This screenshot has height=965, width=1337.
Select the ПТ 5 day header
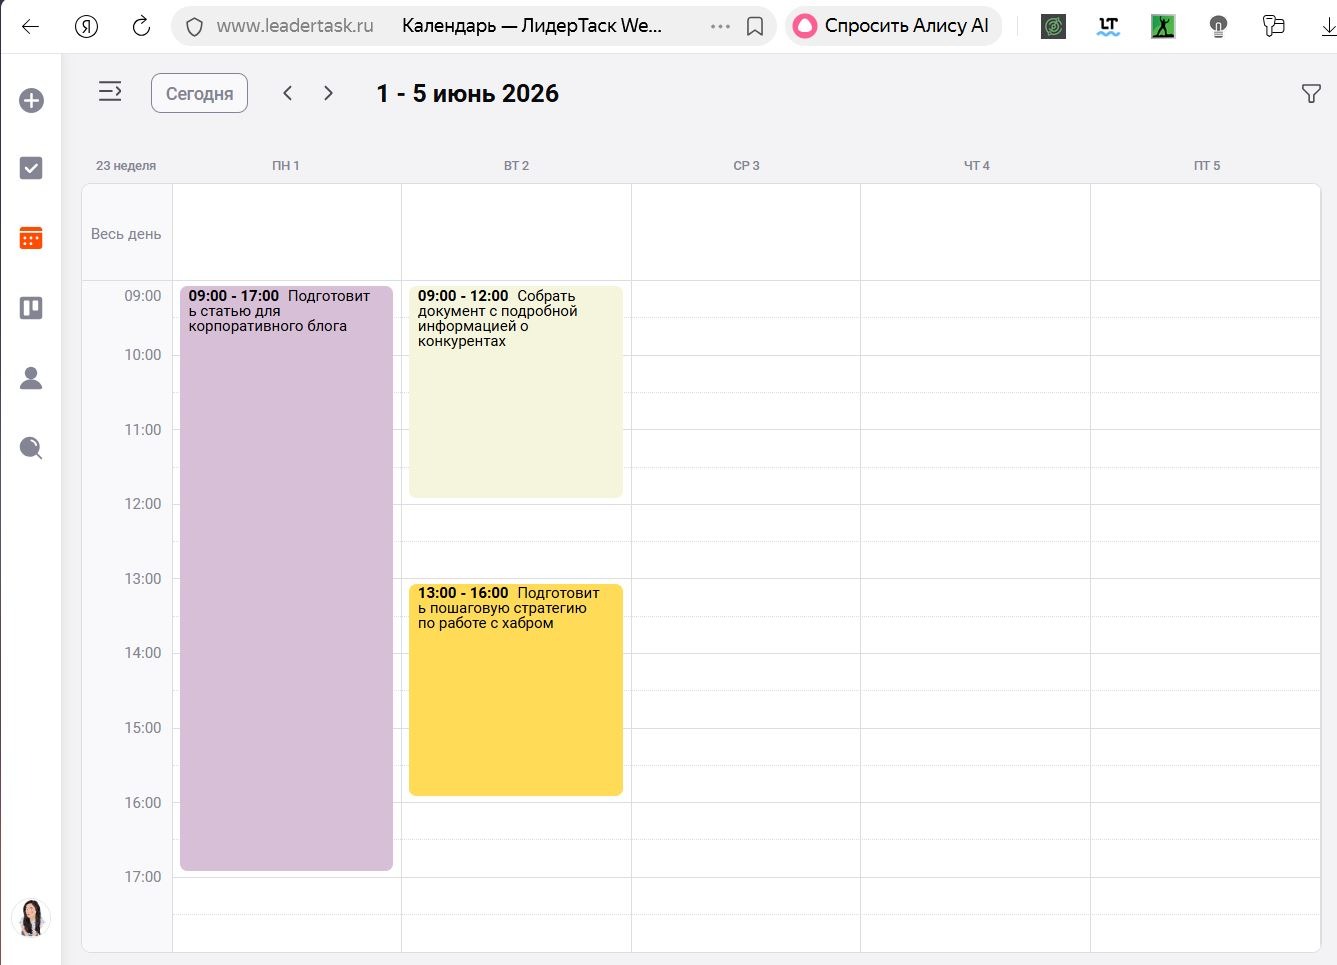pos(1206,166)
